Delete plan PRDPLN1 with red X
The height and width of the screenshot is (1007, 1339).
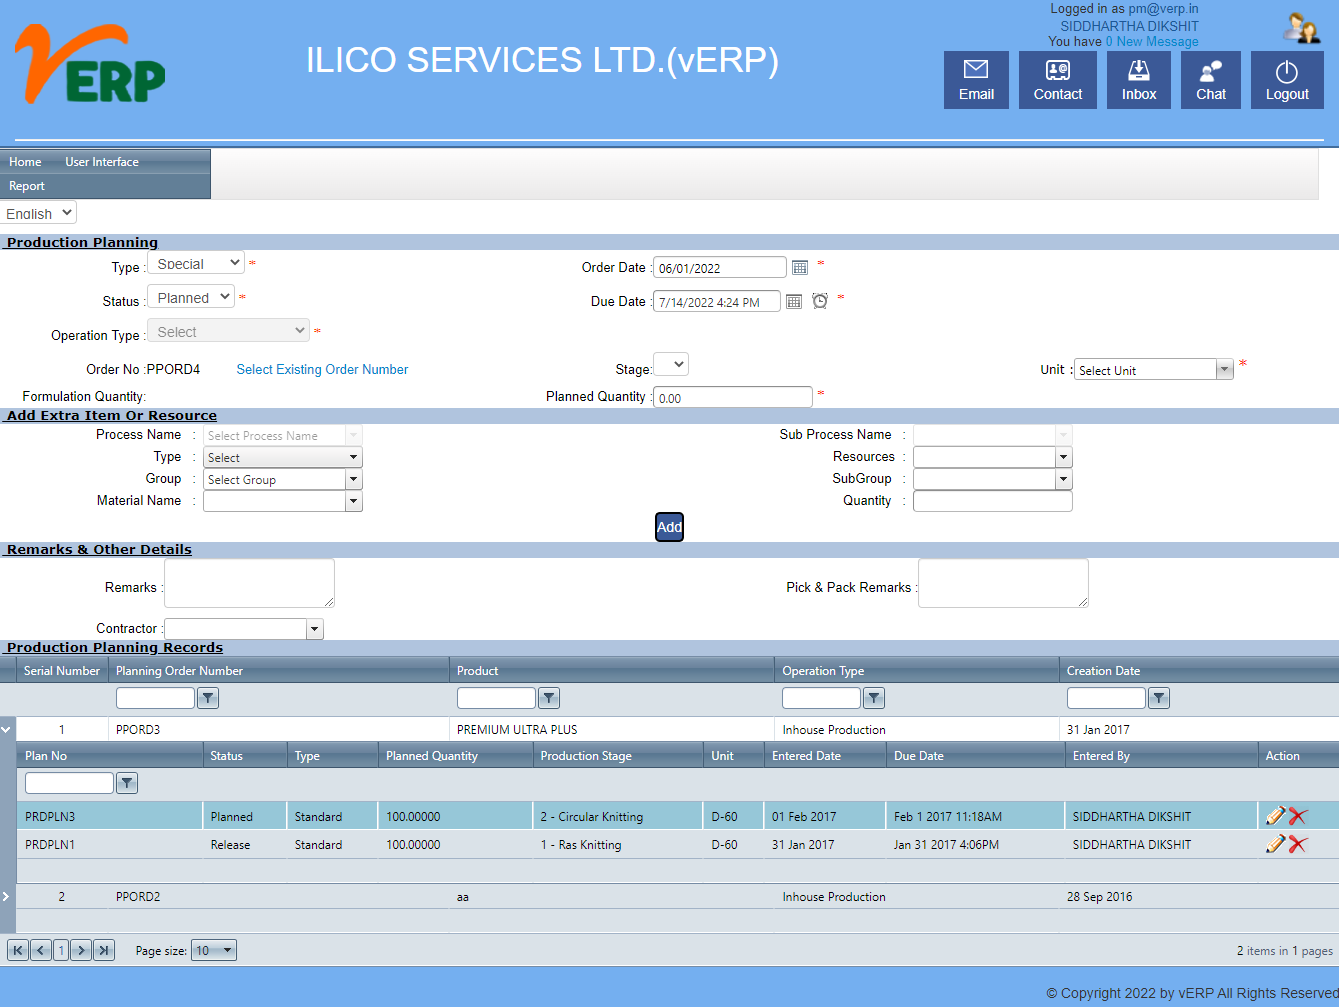pyautogui.click(x=1298, y=844)
